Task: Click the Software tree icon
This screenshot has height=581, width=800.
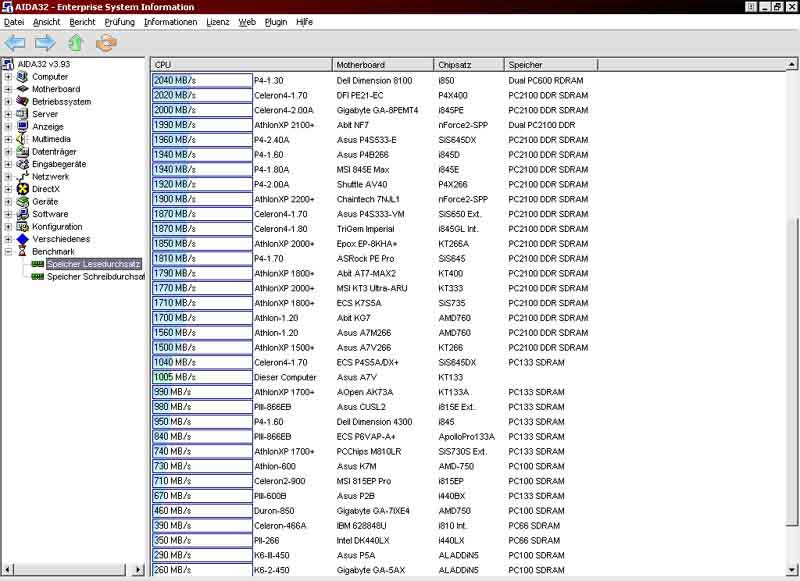Action: (22, 214)
